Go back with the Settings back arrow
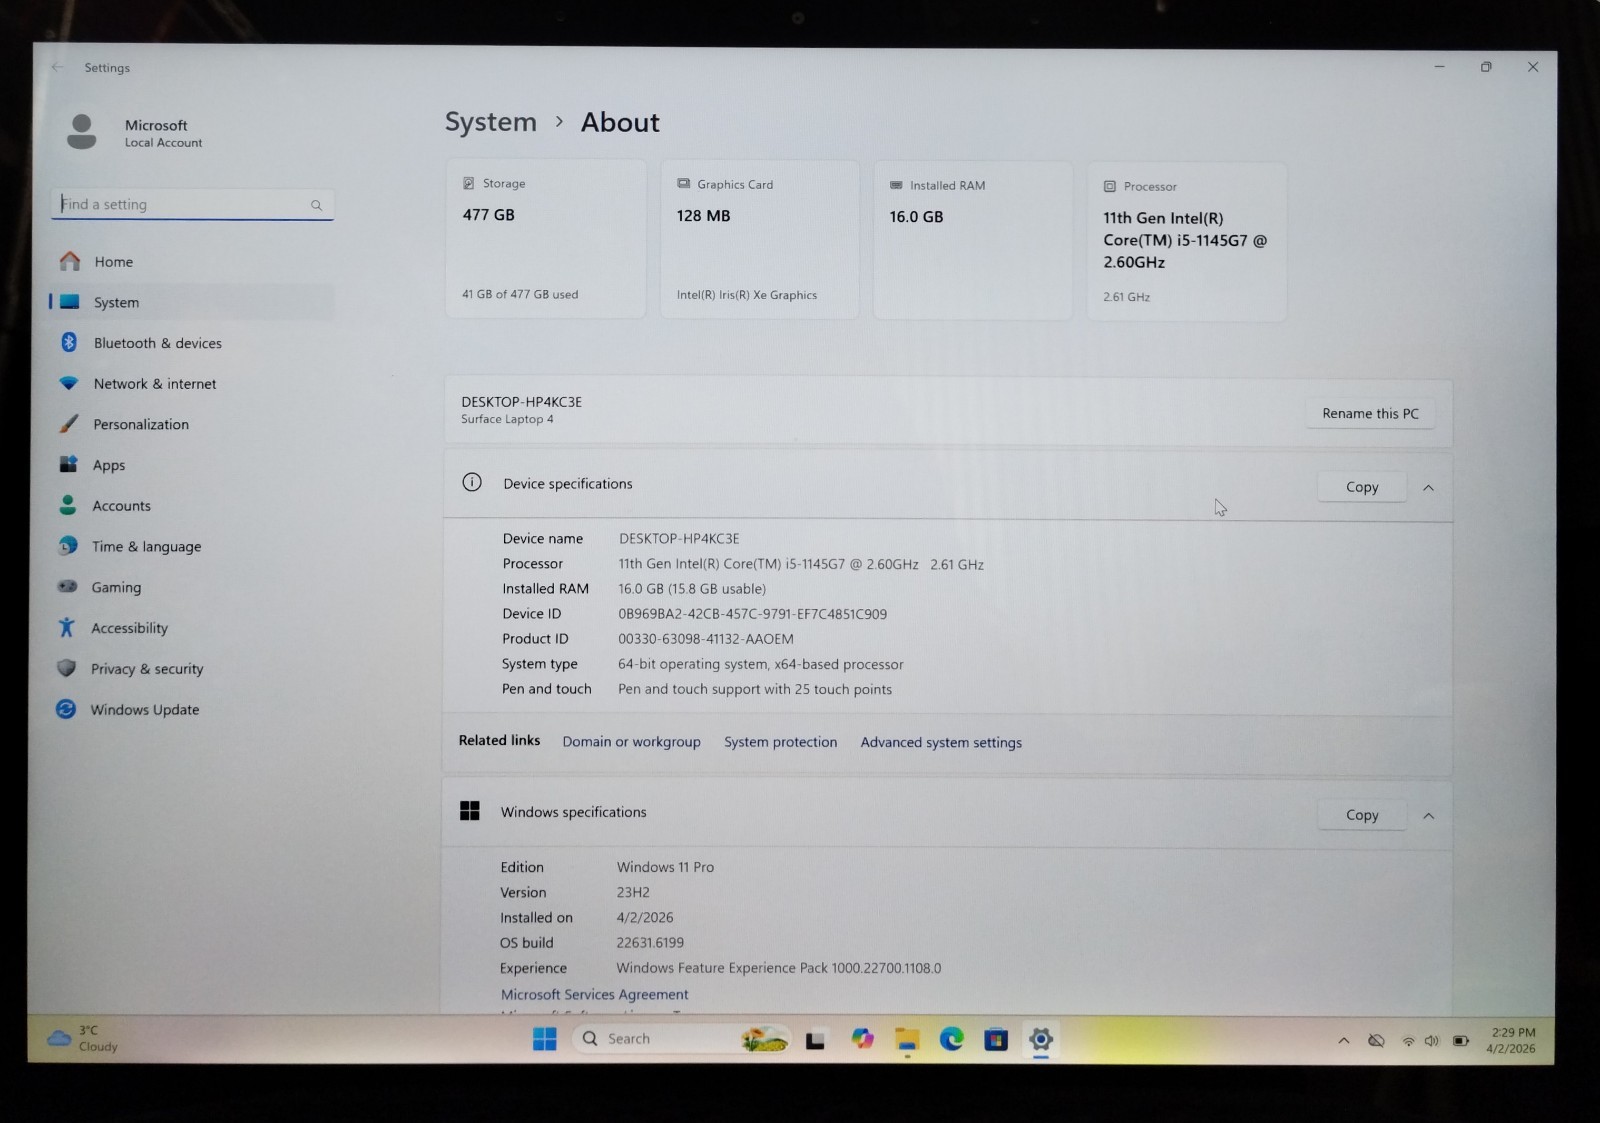 (57, 67)
